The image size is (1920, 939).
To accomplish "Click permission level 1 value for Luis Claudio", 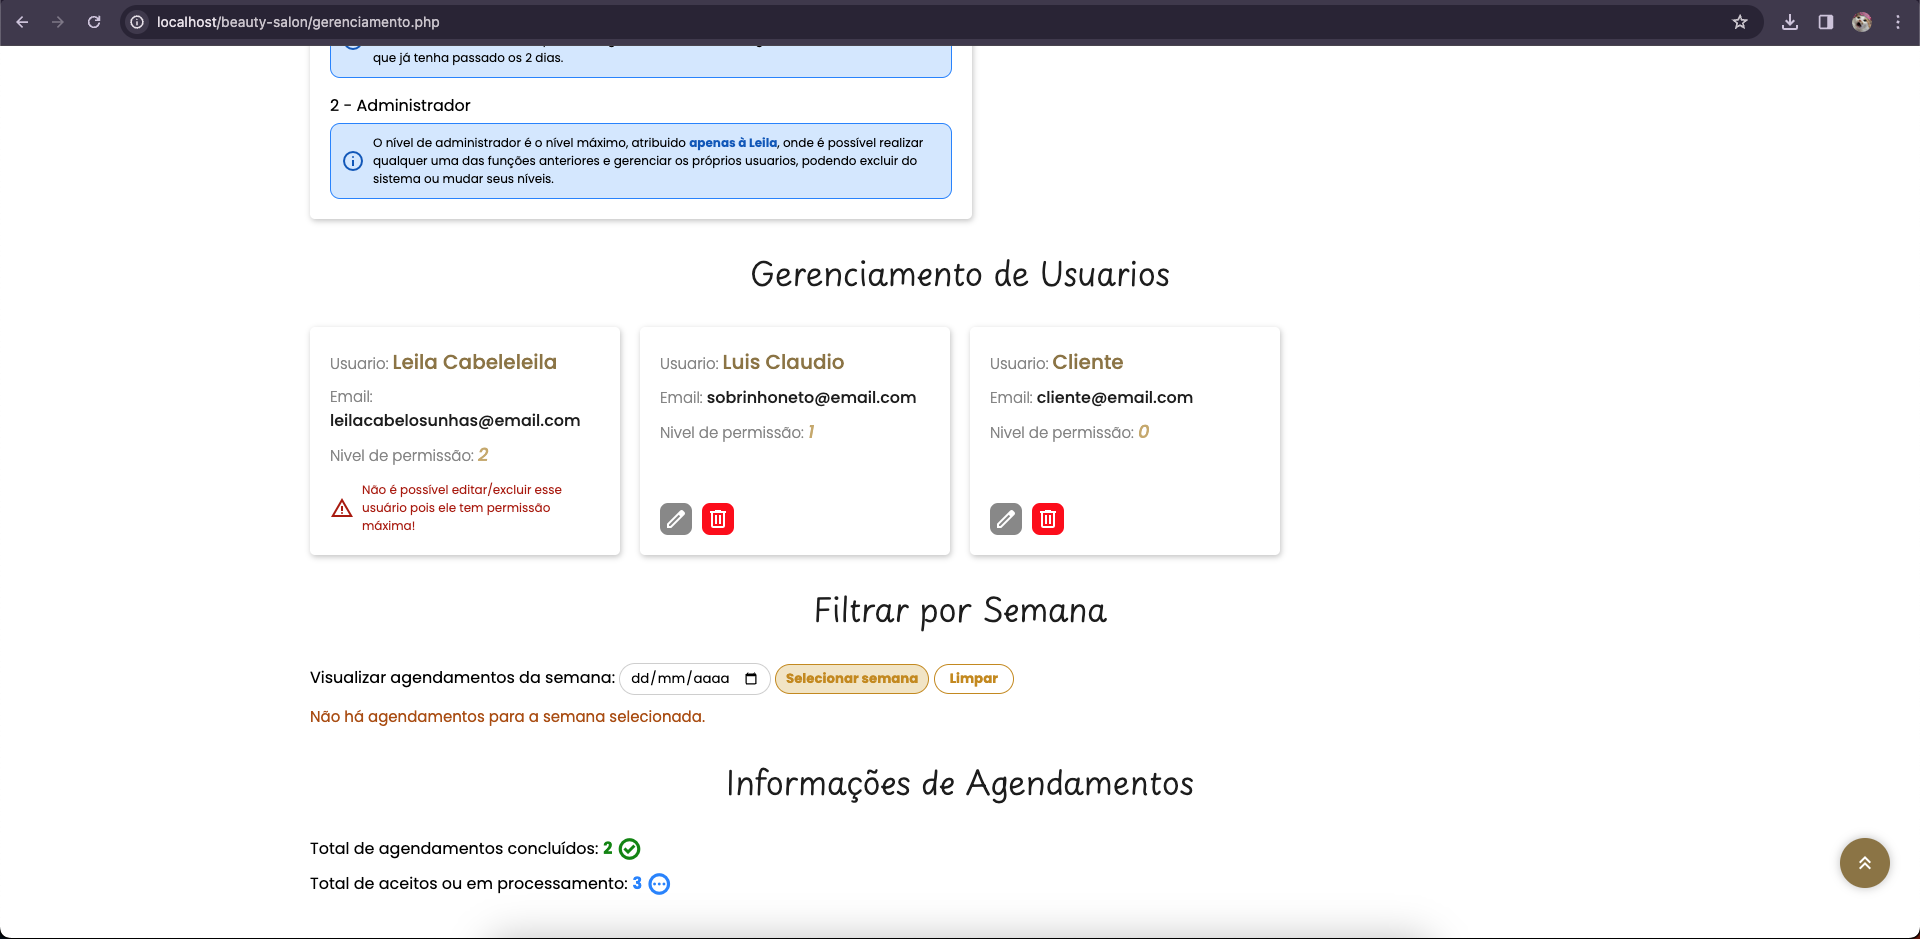I will (811, 432).
